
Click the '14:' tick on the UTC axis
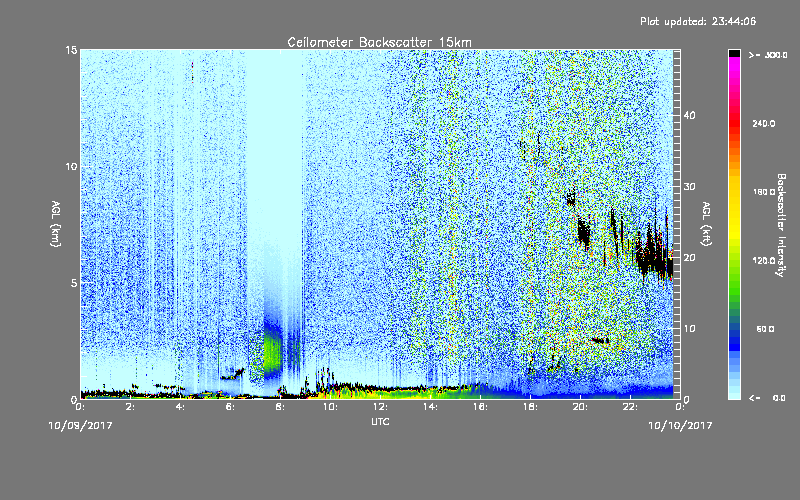coord(430,407)
